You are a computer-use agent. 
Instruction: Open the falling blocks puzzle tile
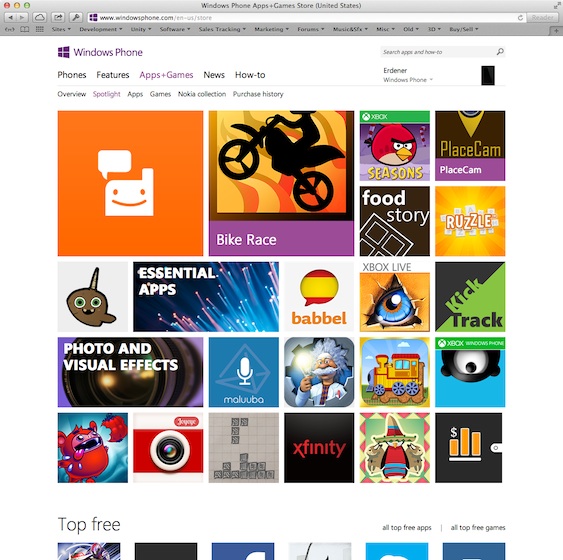point(243,448)
